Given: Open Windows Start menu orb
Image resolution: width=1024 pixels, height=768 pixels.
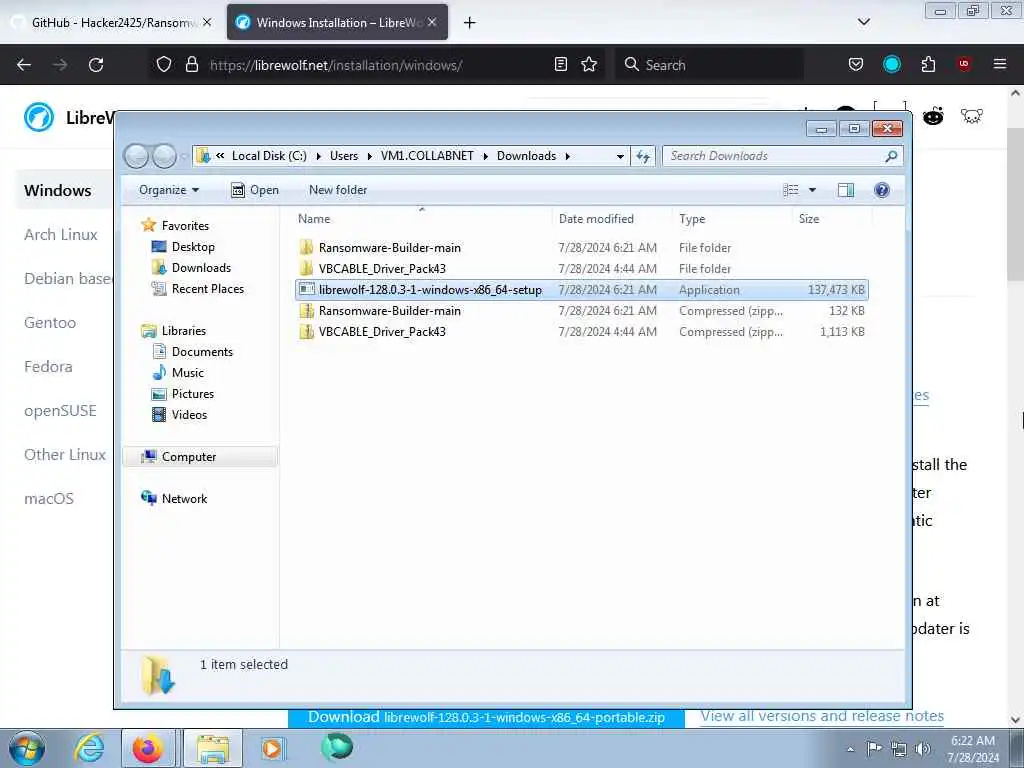Looking at the screenshot, I should tap(27, 748).
